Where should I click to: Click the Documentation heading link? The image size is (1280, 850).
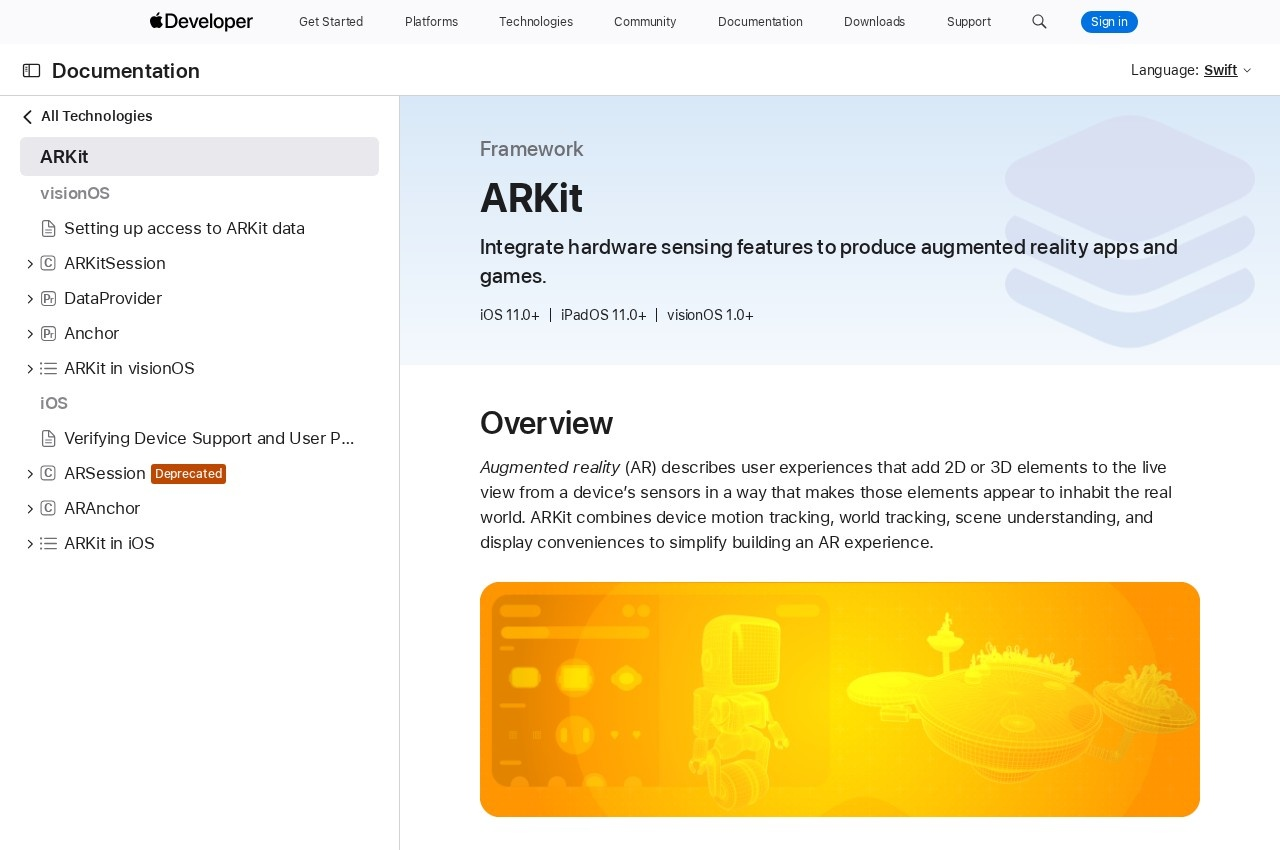pyautogui.click(x=126, y=71)
